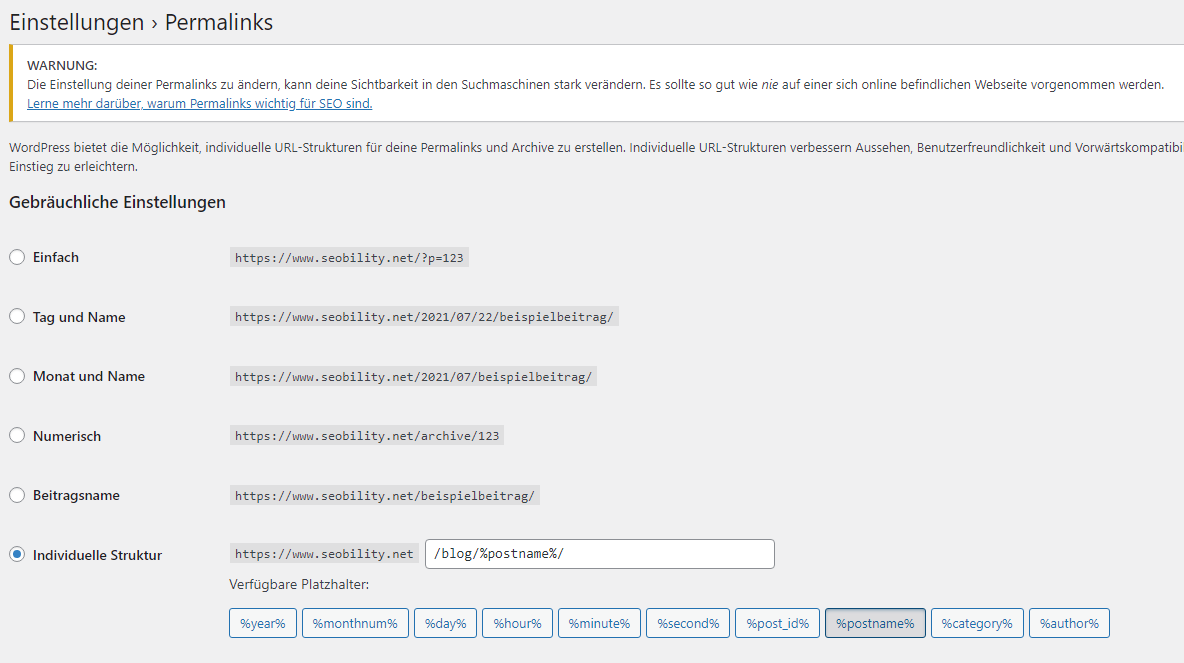Click the Verfügbare Platzhalter label
The height and width of the screenshot is (663, 1184).
point(299,584)
